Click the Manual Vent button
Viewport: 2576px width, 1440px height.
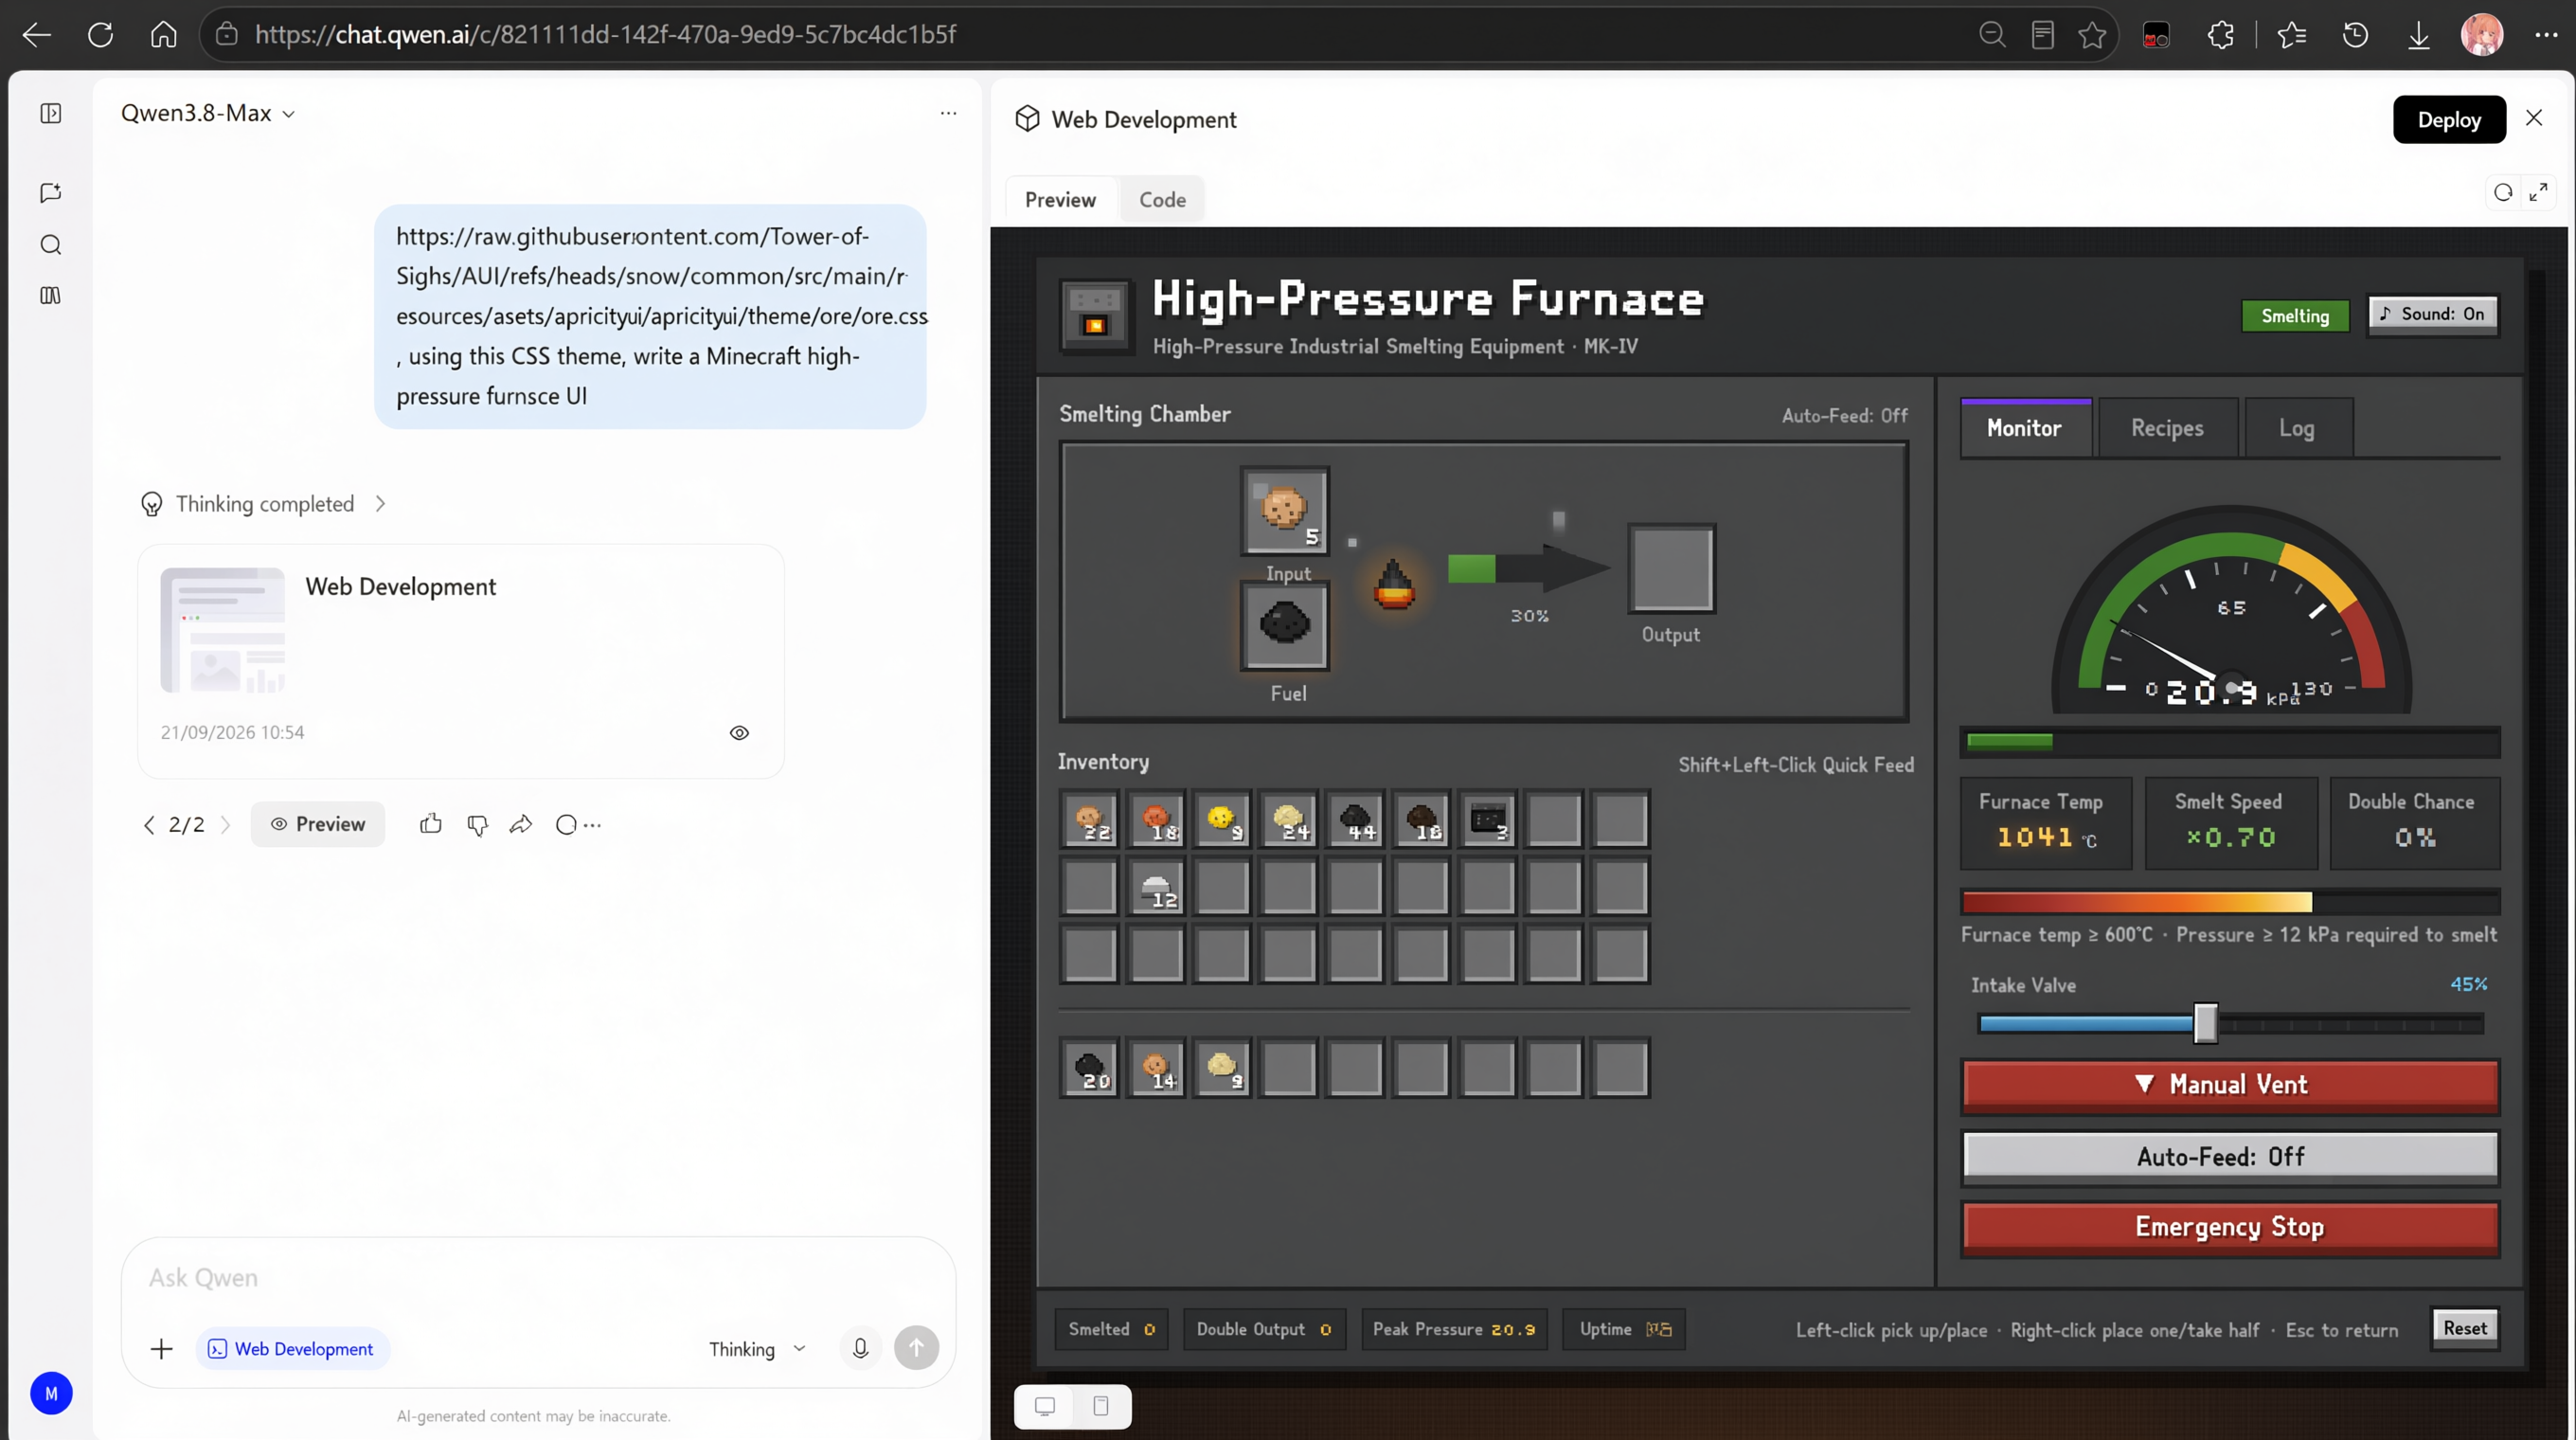2230,1086
